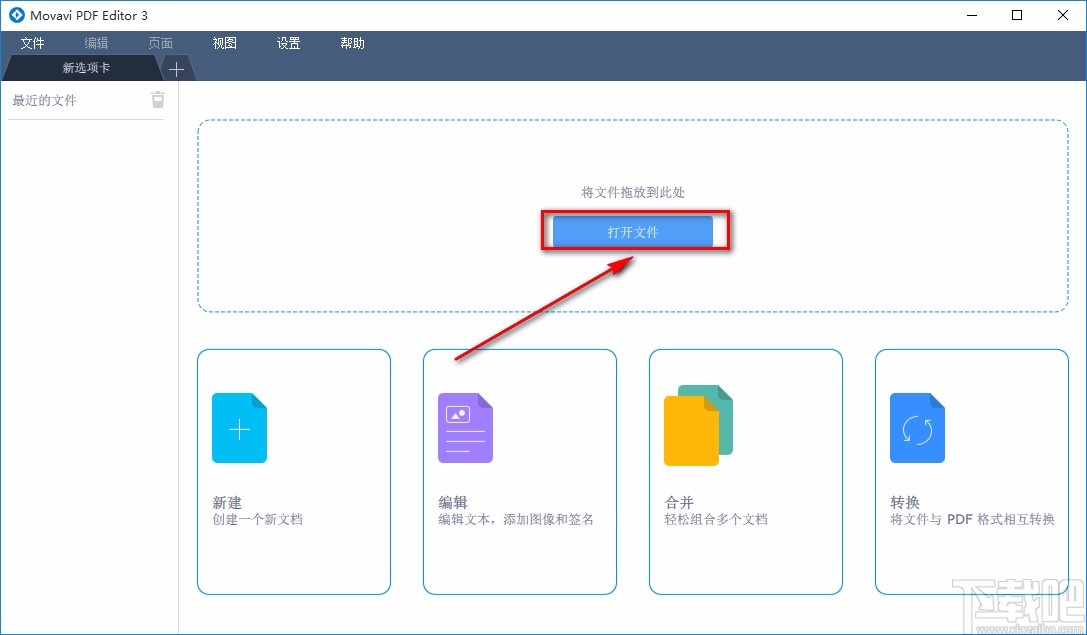
Task: Click the plus symbol inside the 新建 card
Action: point(239,427)
